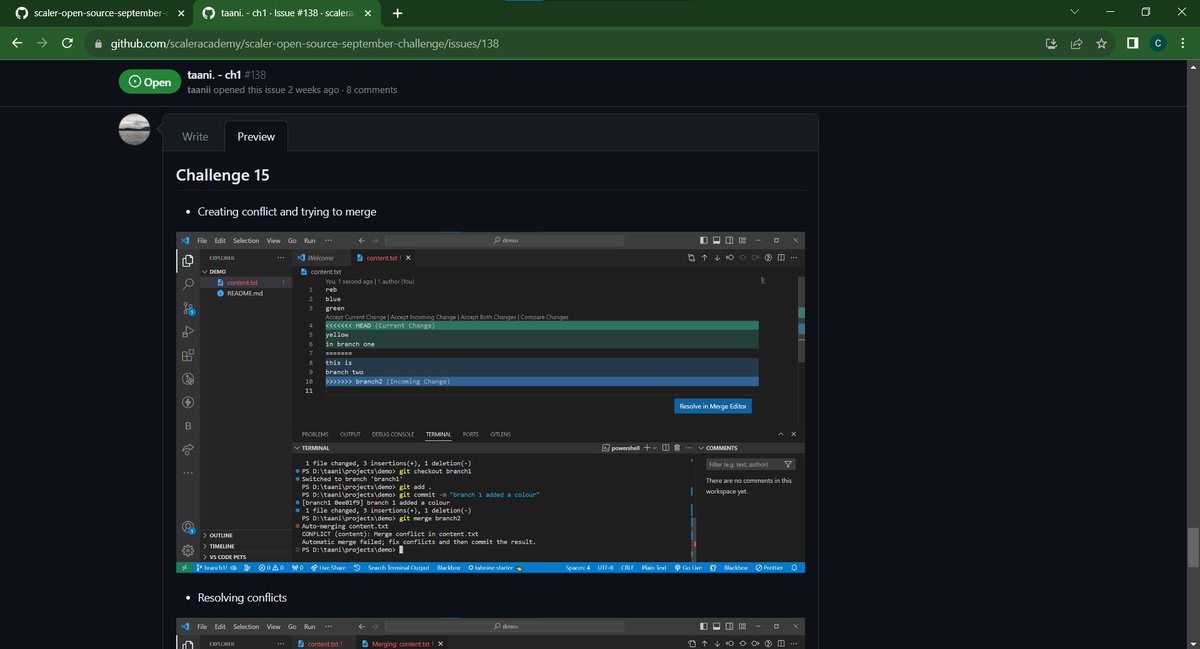Open the Run menu in VS Code screenshot

(310, 241)
